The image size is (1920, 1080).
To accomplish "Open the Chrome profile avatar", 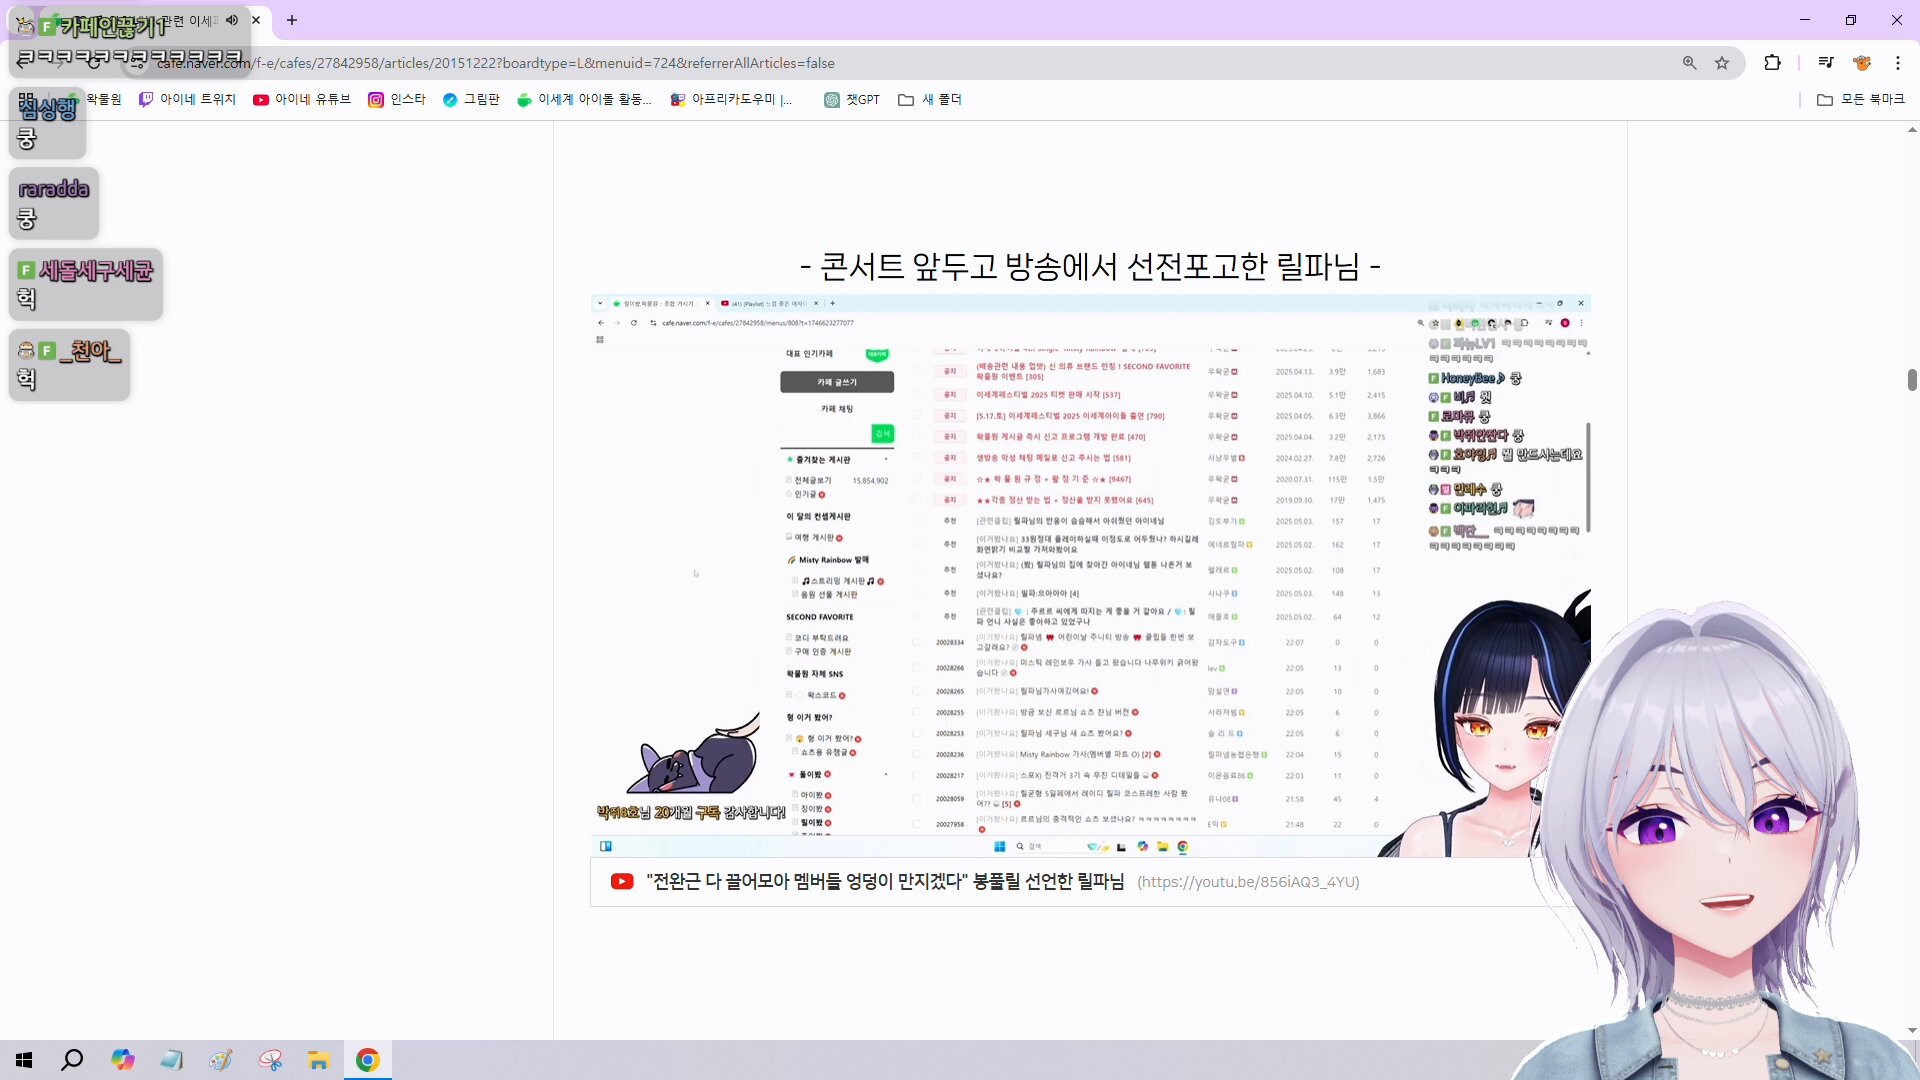I will click(1862, 62).
